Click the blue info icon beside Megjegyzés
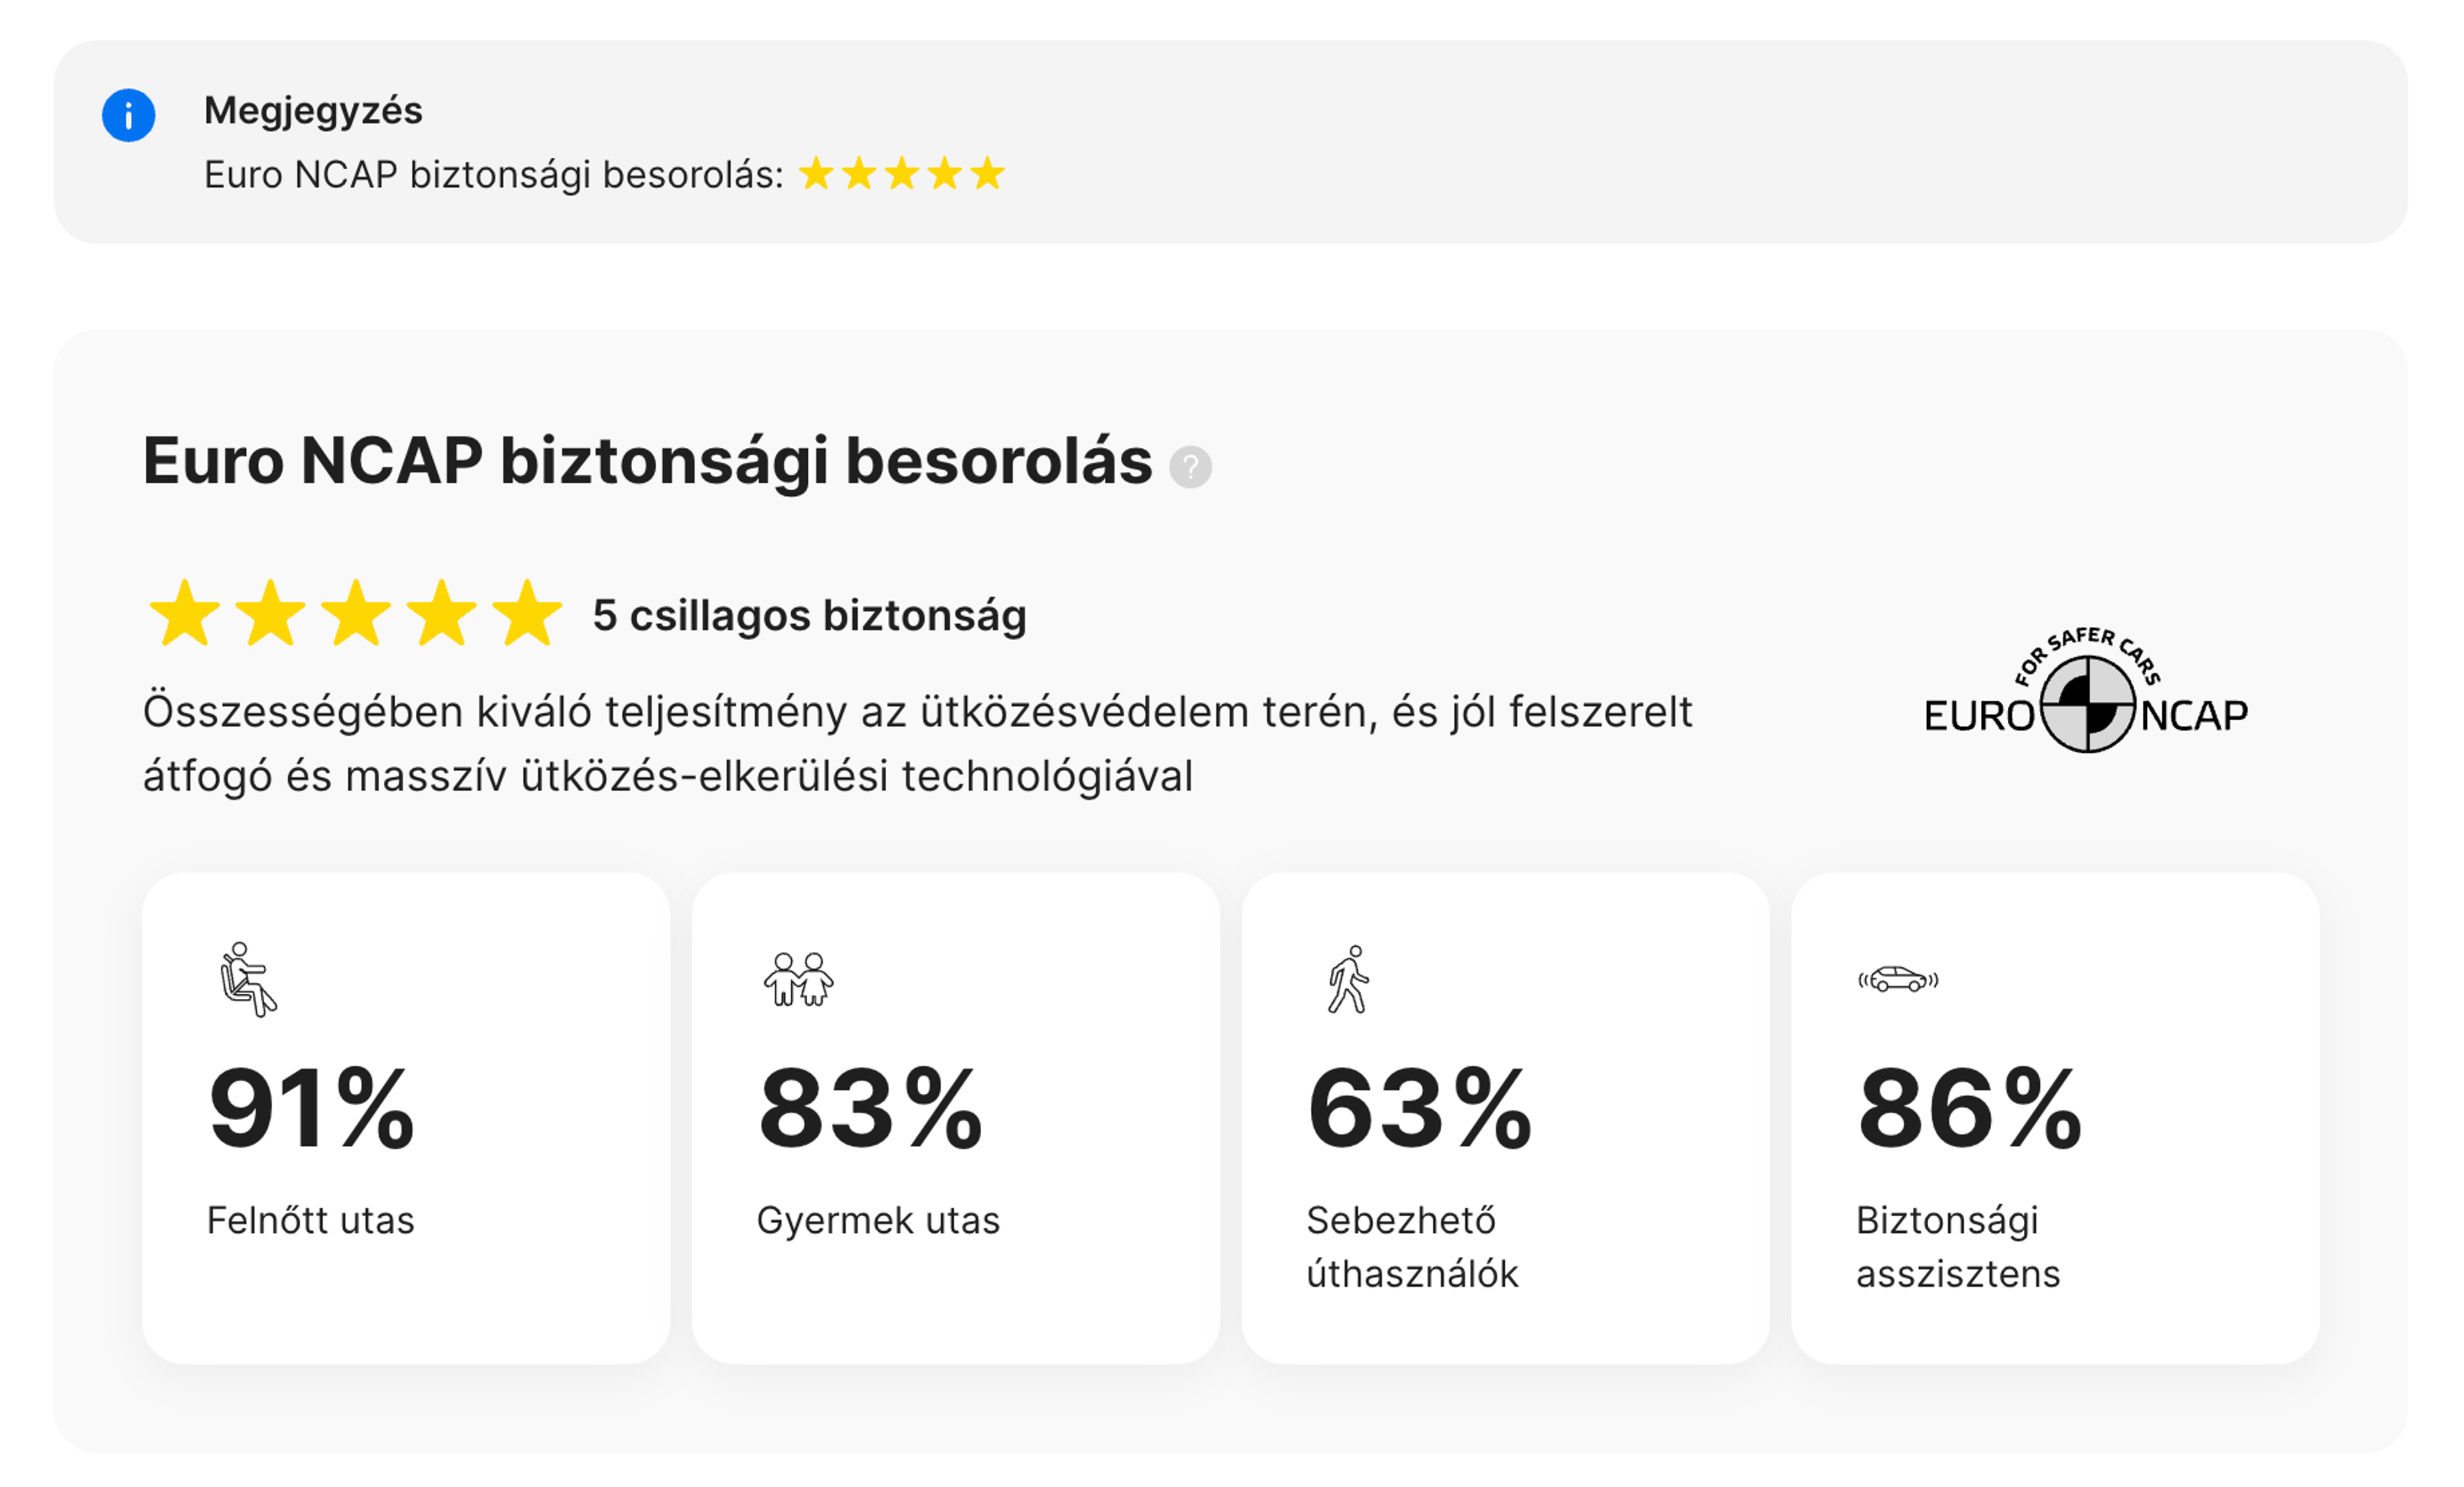 click(128, 115)
